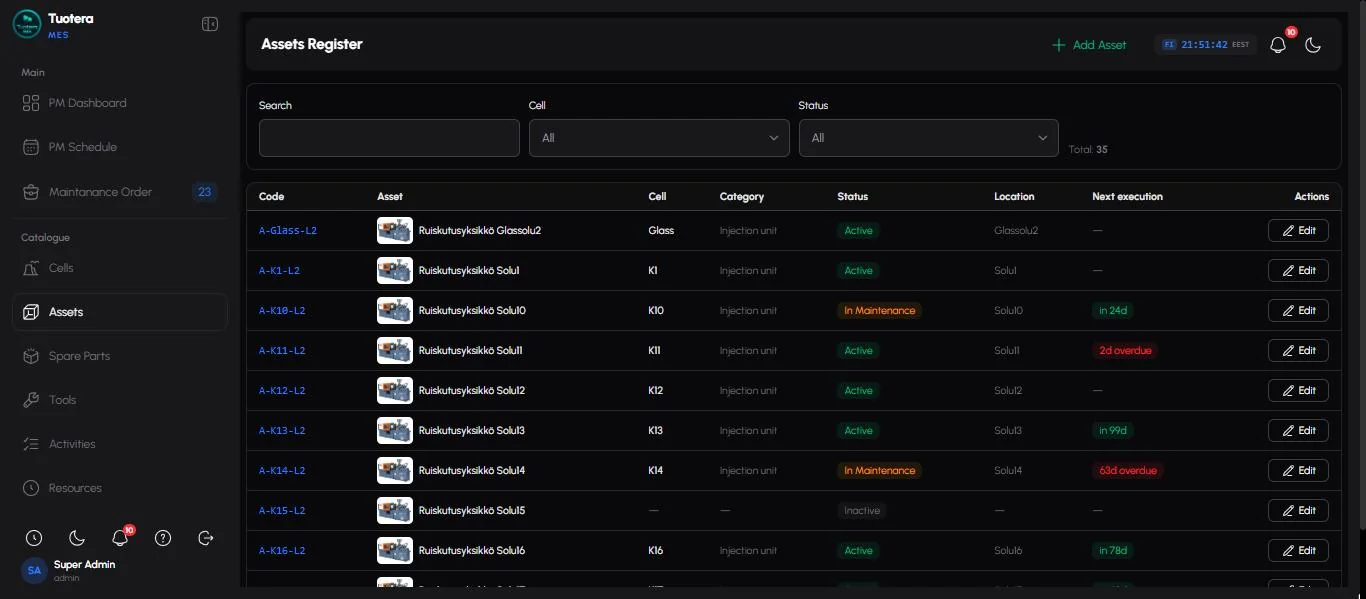This screenshot has height=599, width=1366.
Task: Edit asset A-K10-L2
Action: click(1298, 311)
